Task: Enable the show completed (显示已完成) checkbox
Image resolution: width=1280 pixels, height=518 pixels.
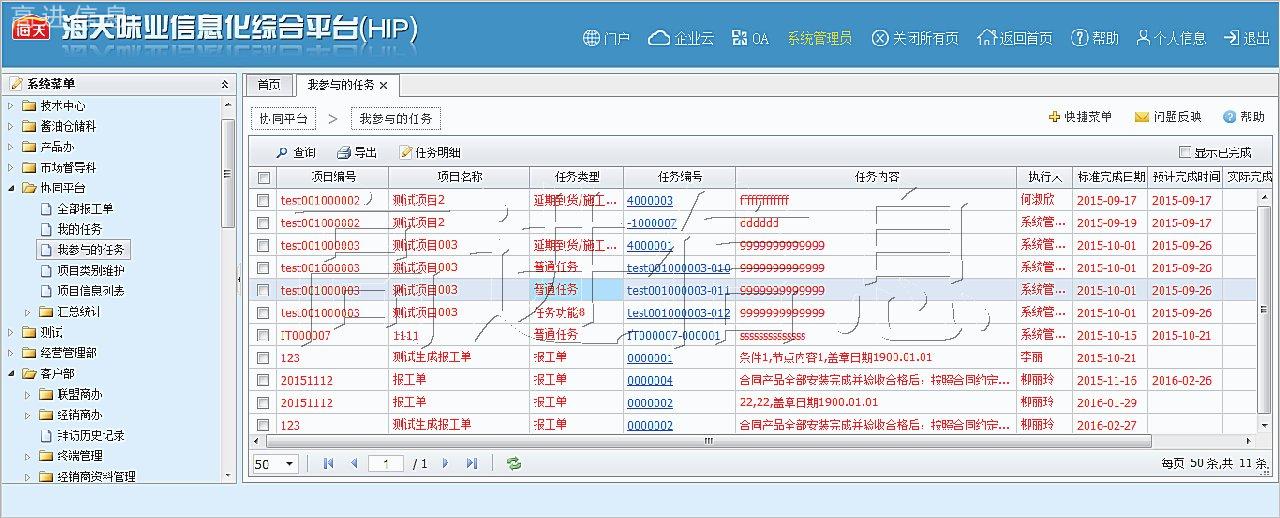Action: tap(1185, 153)
